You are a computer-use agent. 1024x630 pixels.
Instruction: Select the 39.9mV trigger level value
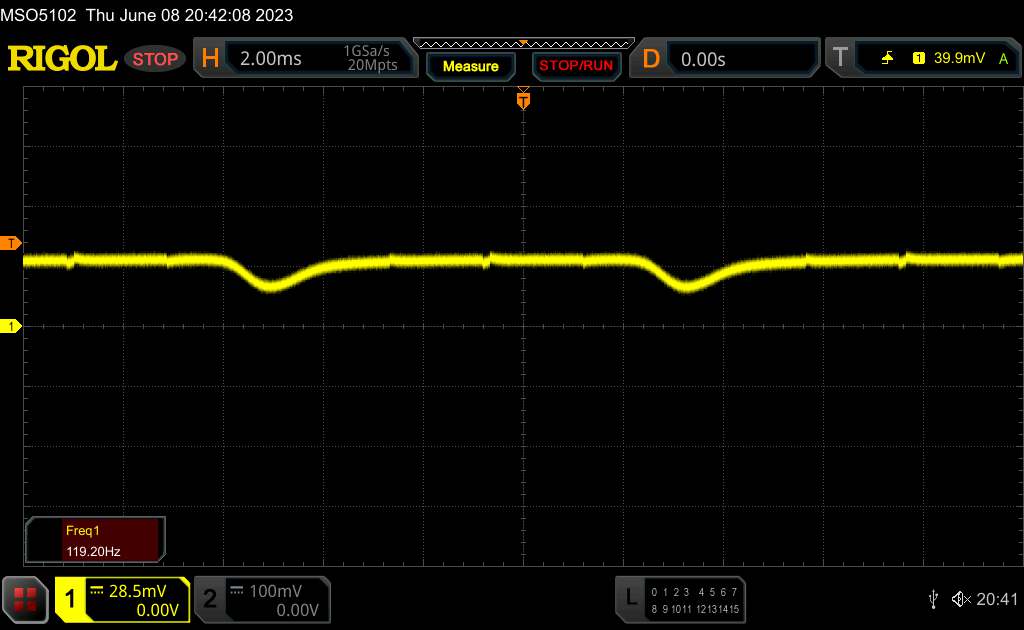pyautogui.click(x=959, y=58)
